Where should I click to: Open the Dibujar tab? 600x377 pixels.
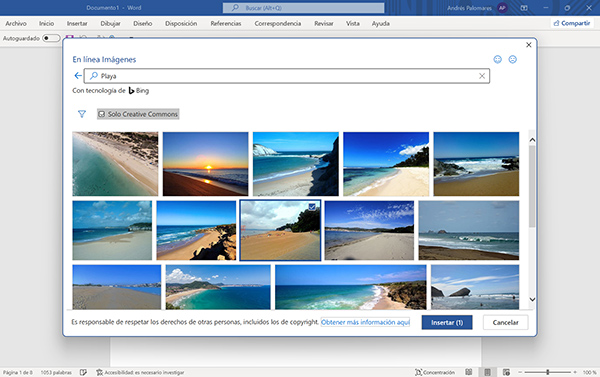point(111,23)
